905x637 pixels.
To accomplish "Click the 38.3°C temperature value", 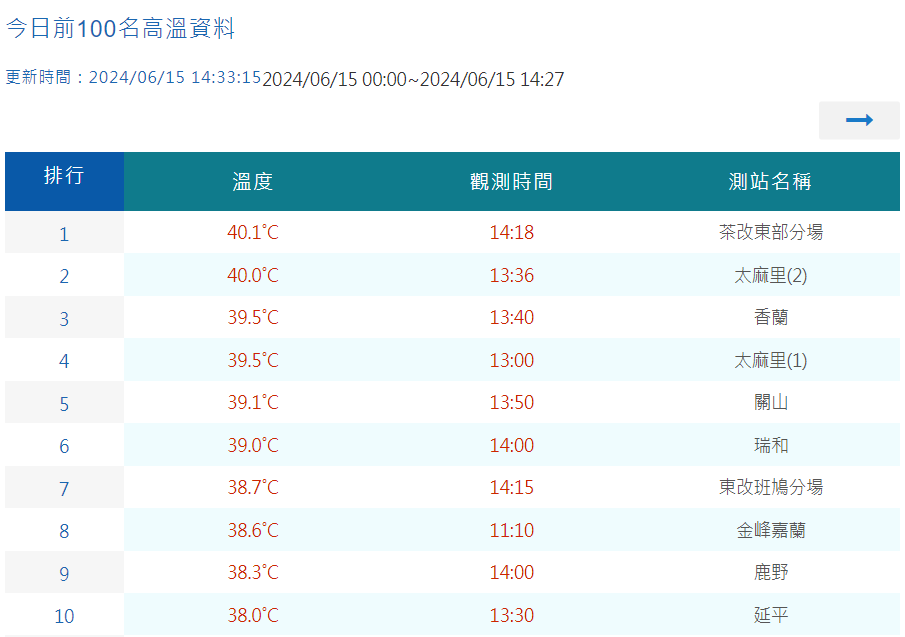I will click(253, 572).
